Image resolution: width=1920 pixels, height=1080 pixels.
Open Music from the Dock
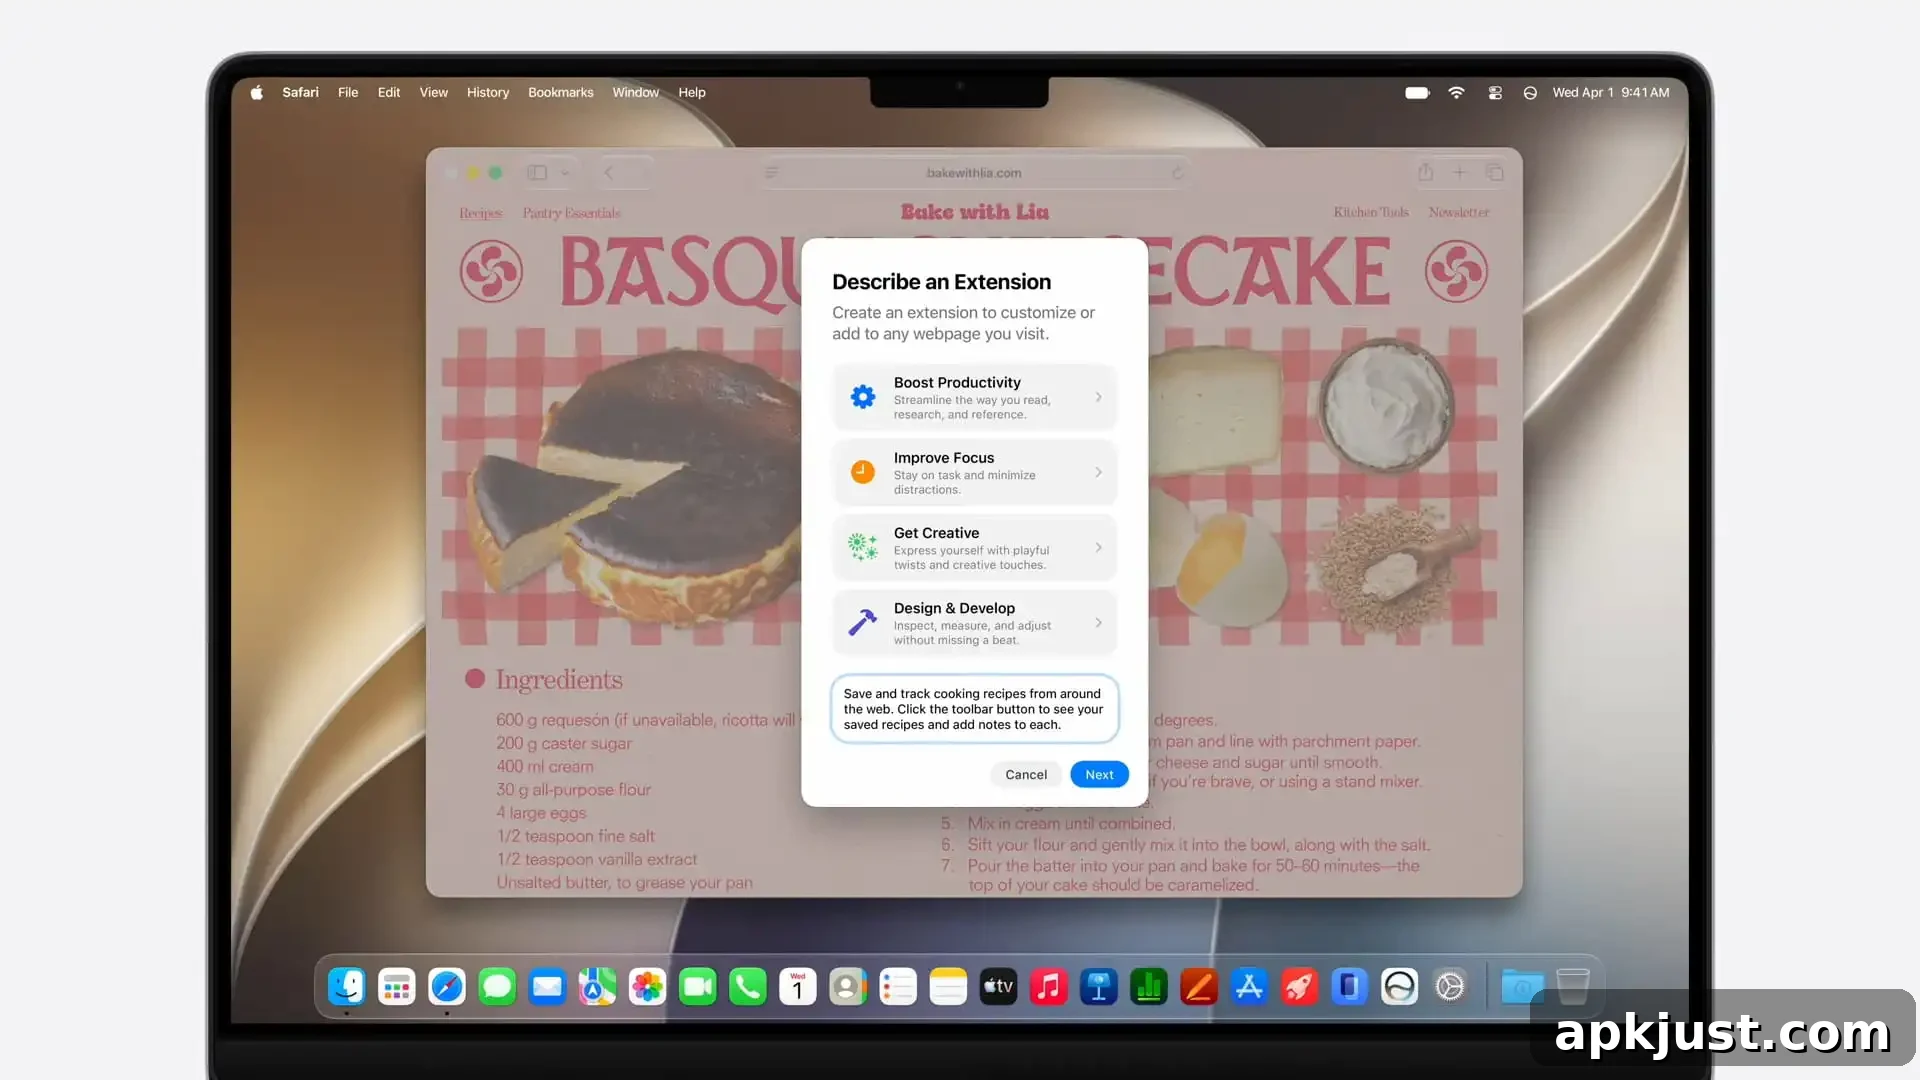pos(1048,987)
